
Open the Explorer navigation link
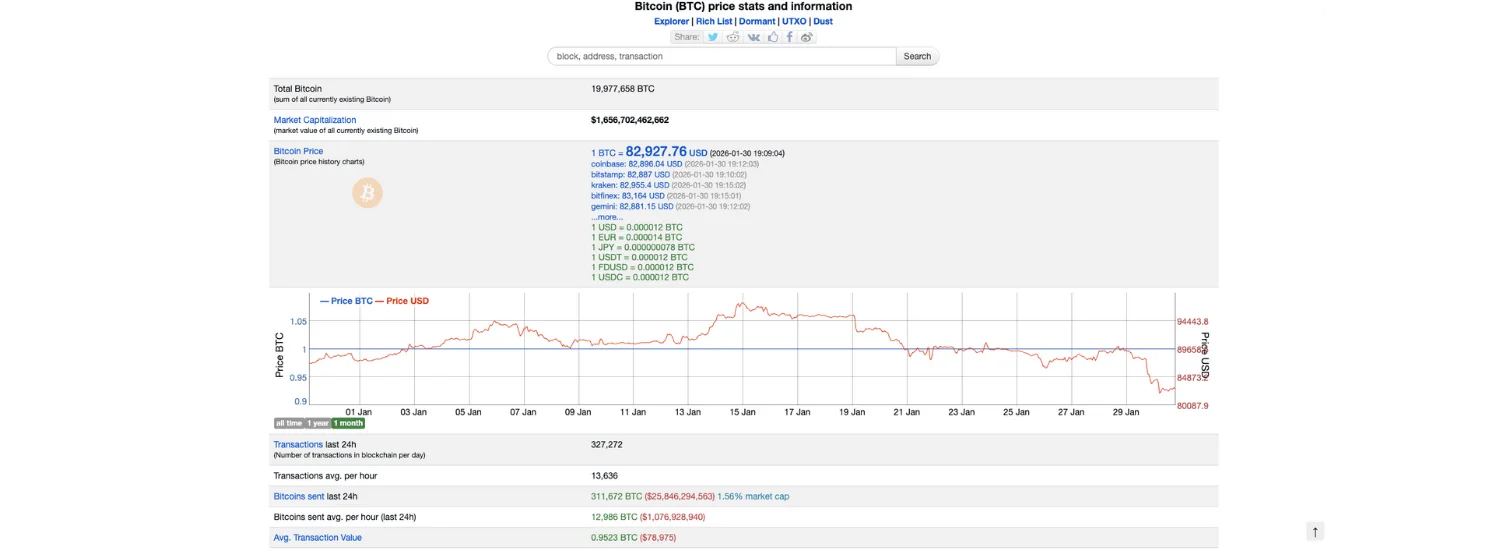click(x=671, y=21)
